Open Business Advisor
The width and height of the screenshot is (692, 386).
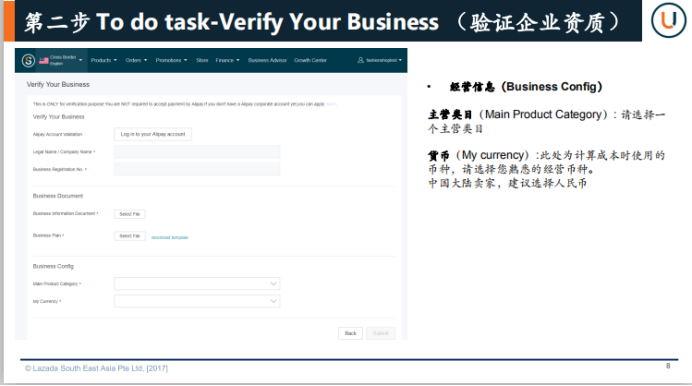(x=267, y=60)
